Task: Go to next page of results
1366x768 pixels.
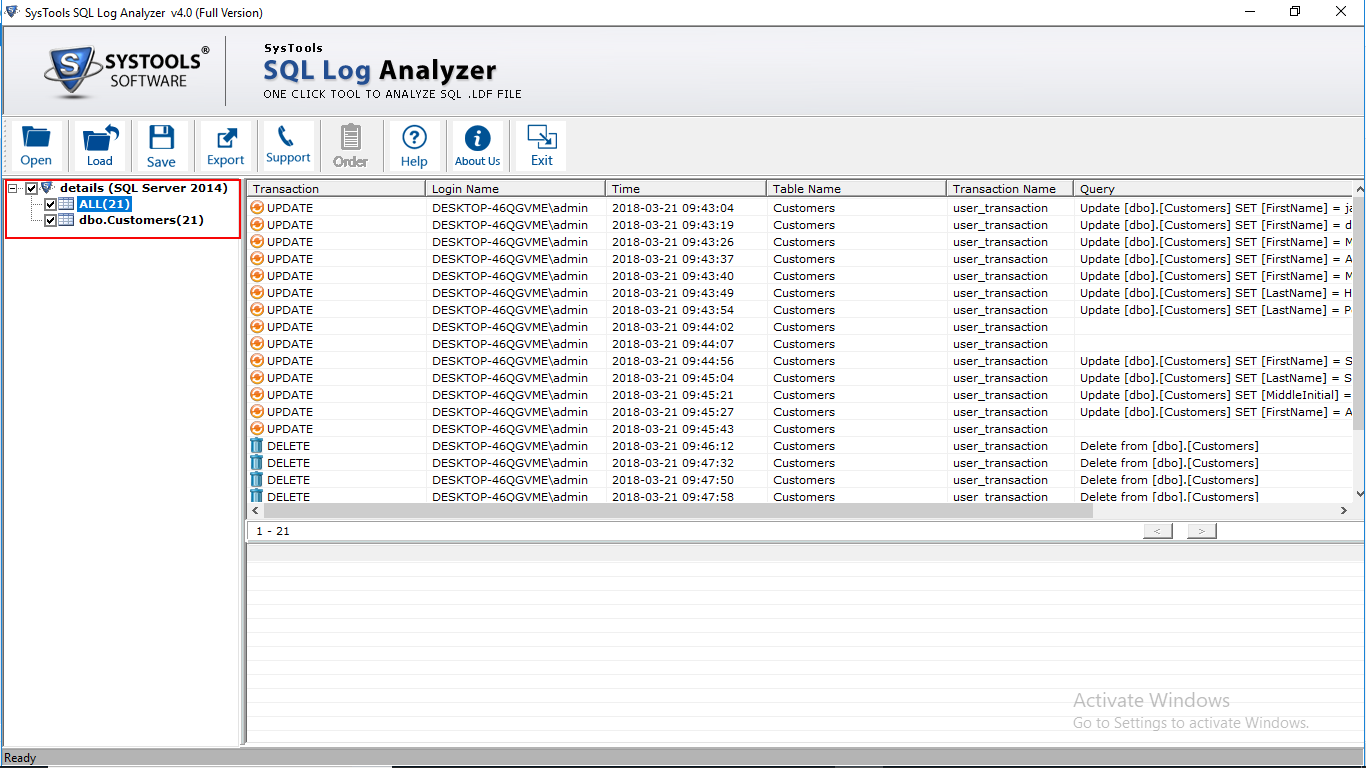Action: click(1201, 531)
